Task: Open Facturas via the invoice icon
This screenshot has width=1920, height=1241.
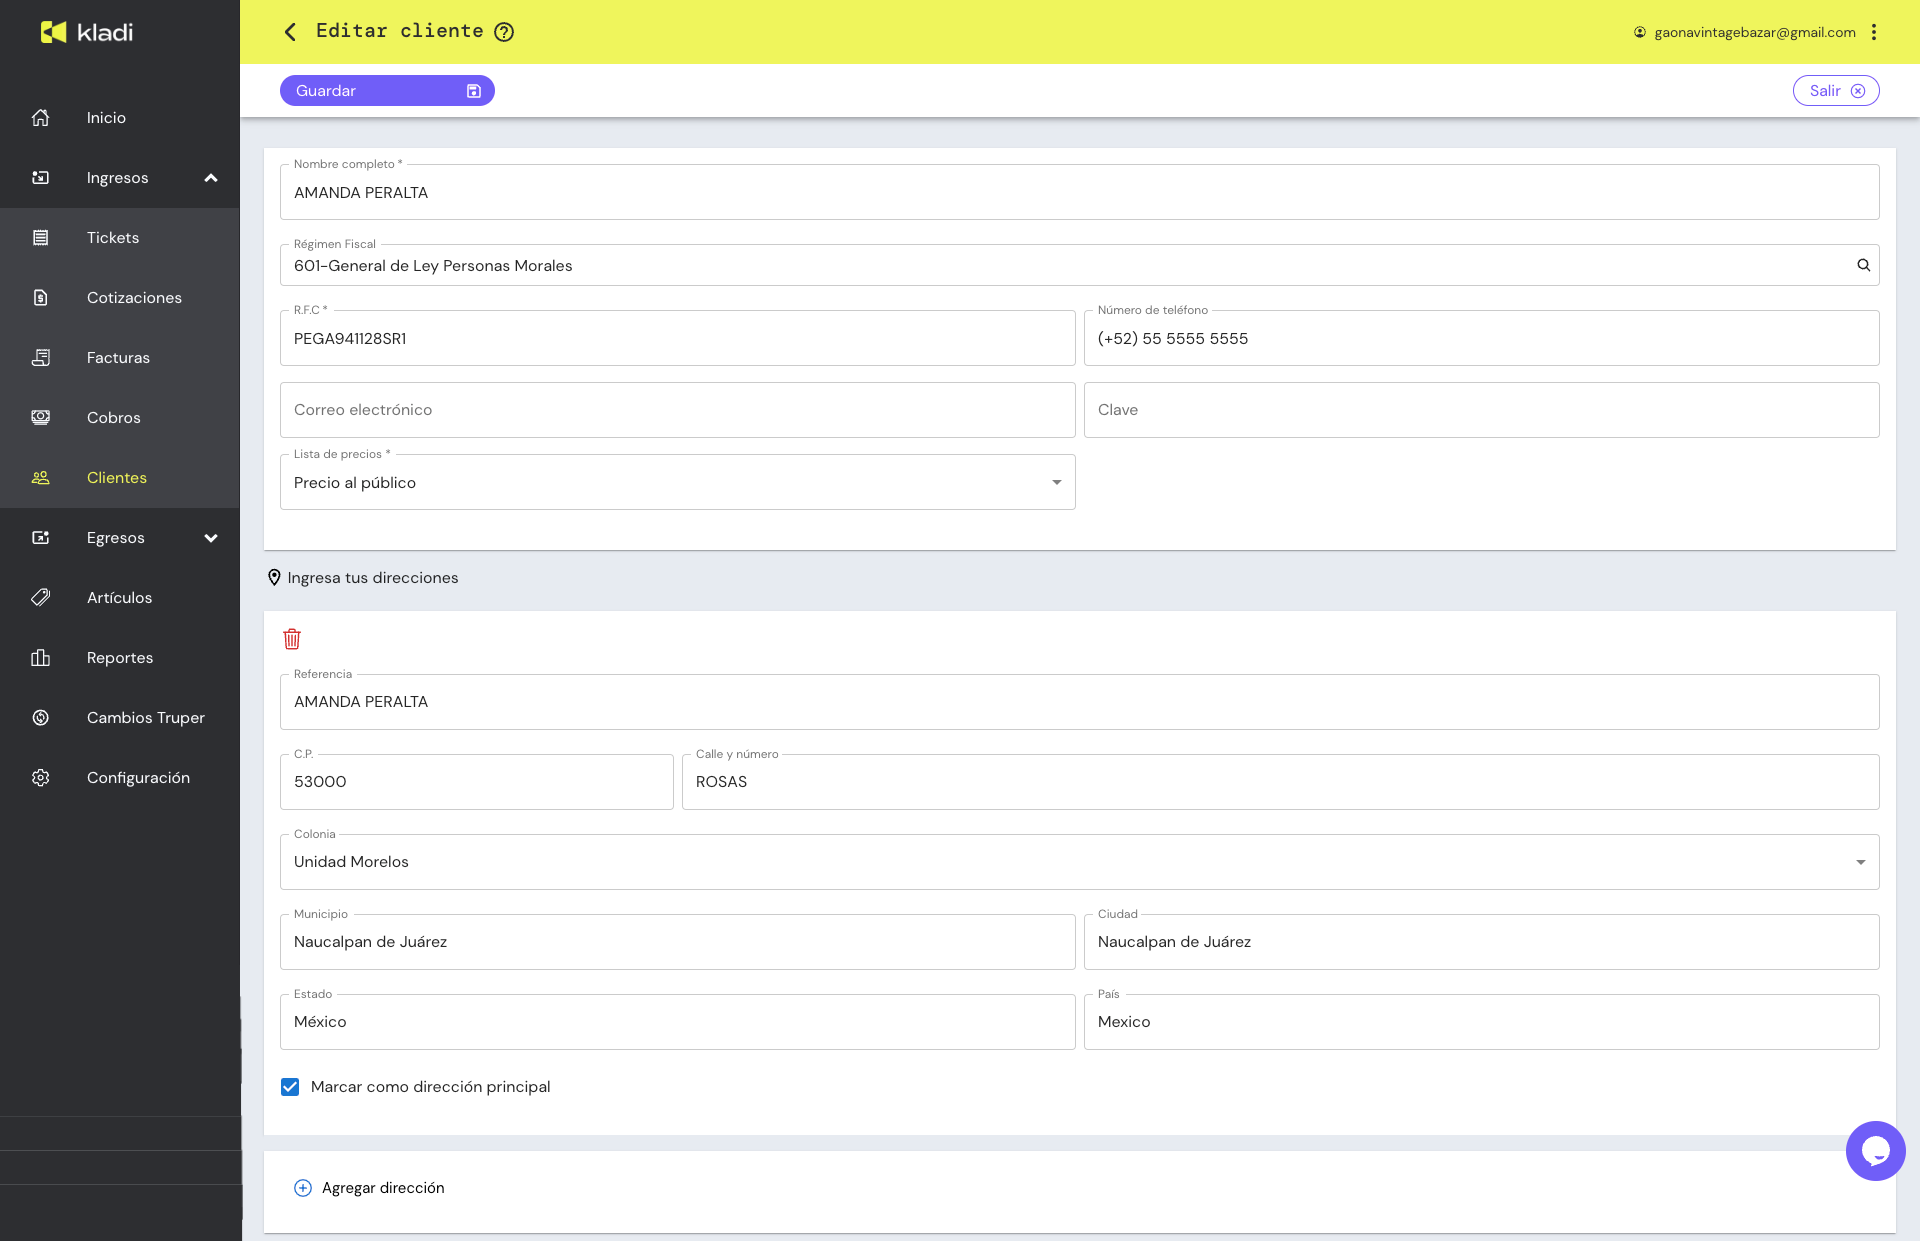Action: point(40,357)
